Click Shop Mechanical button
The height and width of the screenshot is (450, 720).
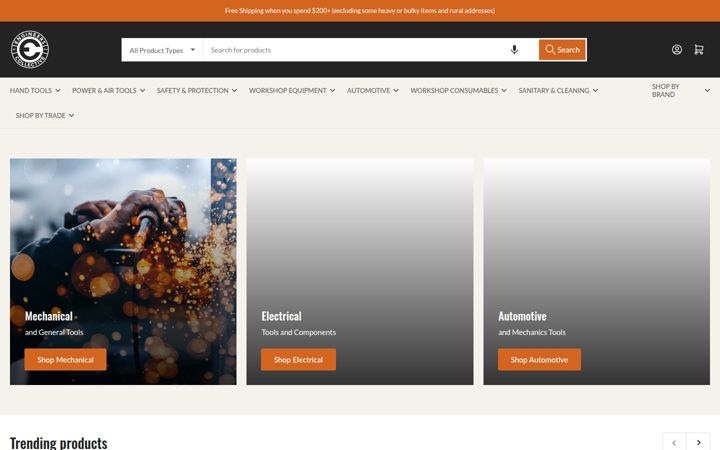coord(65,360)
